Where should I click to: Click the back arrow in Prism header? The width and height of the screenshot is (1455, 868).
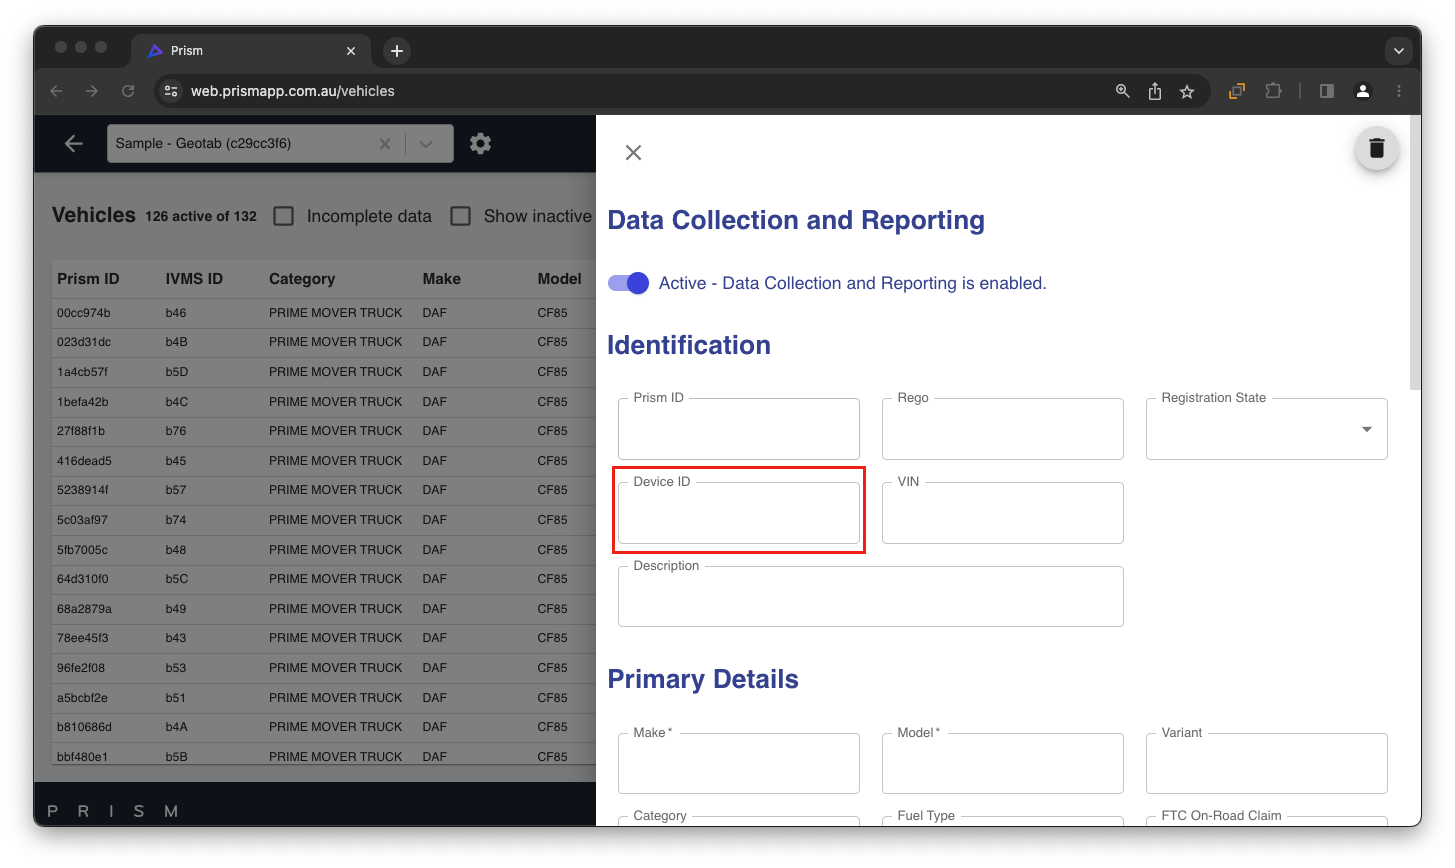(74, 144)
